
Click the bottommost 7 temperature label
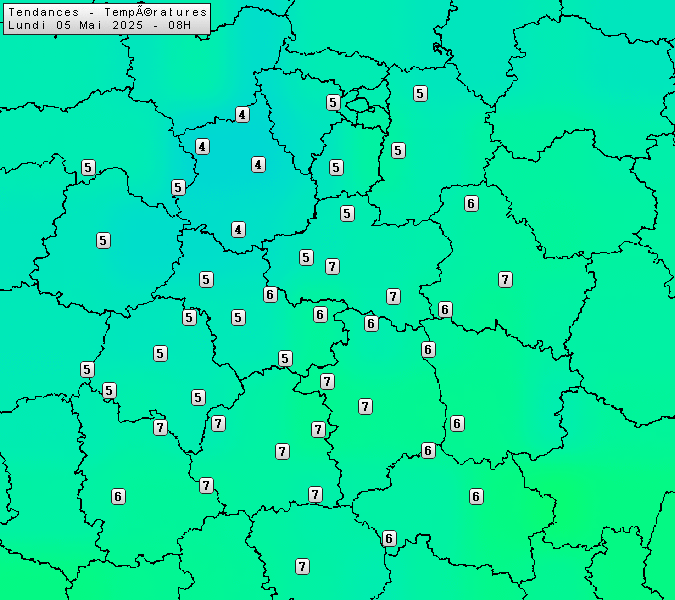click(302, 566)
